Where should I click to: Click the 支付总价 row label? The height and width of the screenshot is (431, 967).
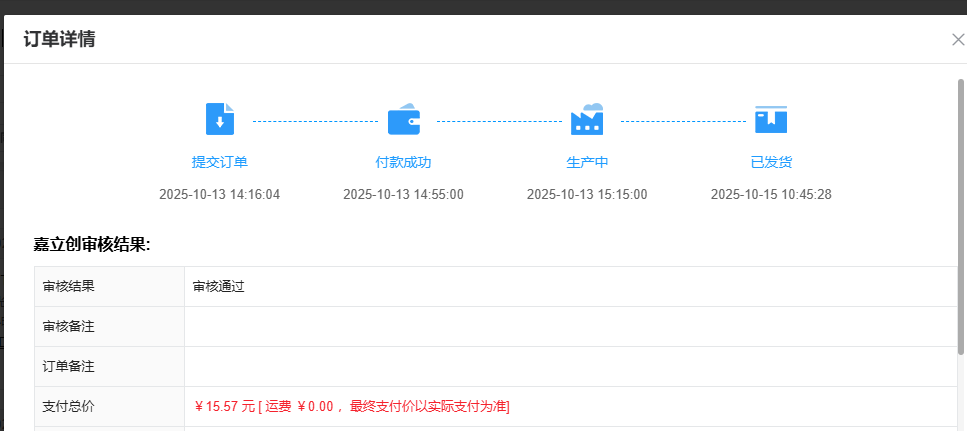pyautogui.click(x=69, y=407)
